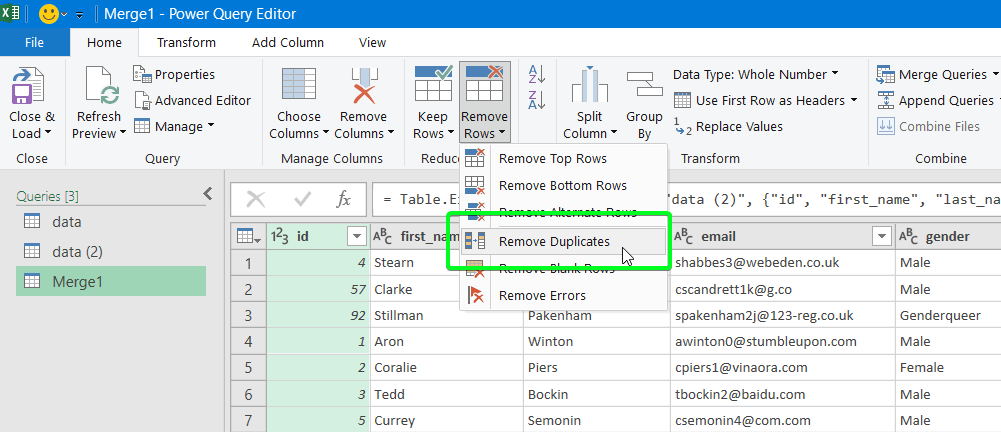The height and width of the screenshot is (432, 1001).
Task: Click first name cell Stillman
Action: [x=447, y=315]
